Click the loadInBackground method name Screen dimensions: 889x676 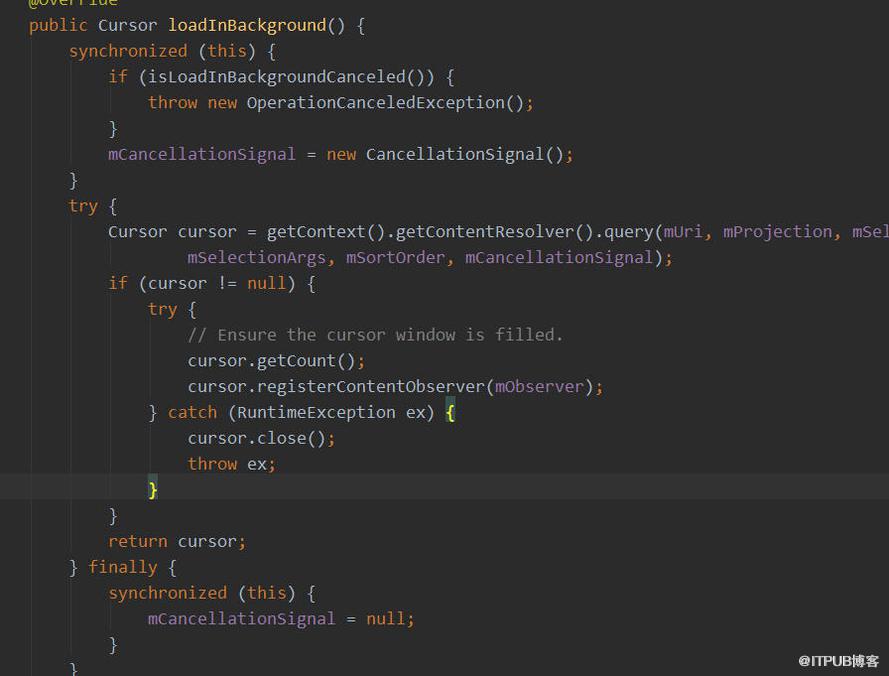tap(247, 26)
